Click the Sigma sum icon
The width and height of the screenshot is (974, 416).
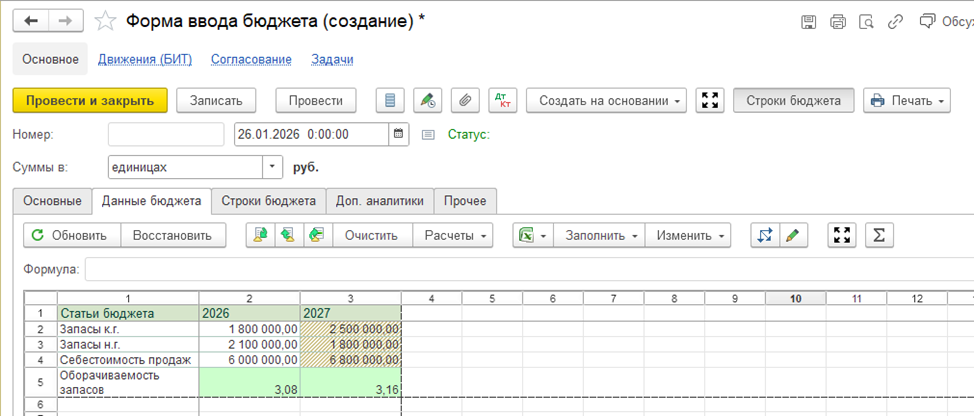click(879, 235)
